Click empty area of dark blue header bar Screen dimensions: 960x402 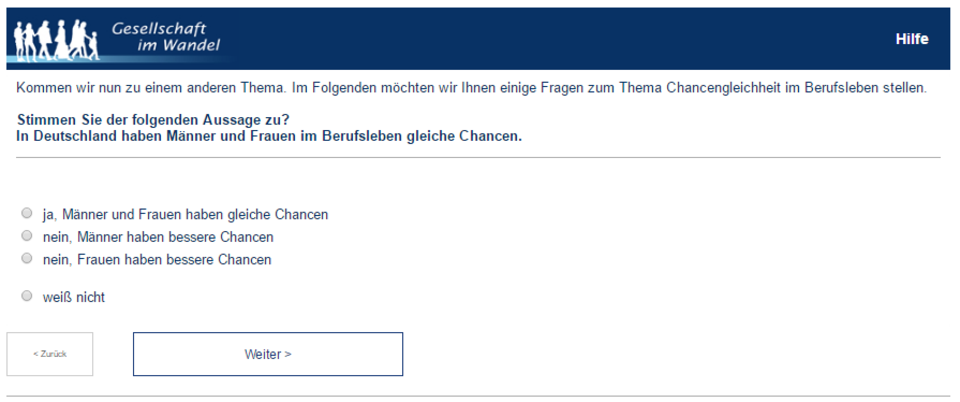tap(551, 39)
